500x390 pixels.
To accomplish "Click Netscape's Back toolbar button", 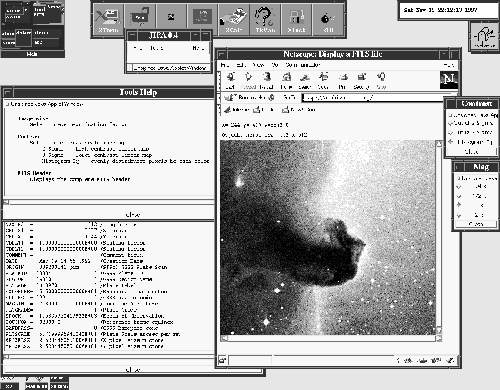I will (x=230, y=81).
